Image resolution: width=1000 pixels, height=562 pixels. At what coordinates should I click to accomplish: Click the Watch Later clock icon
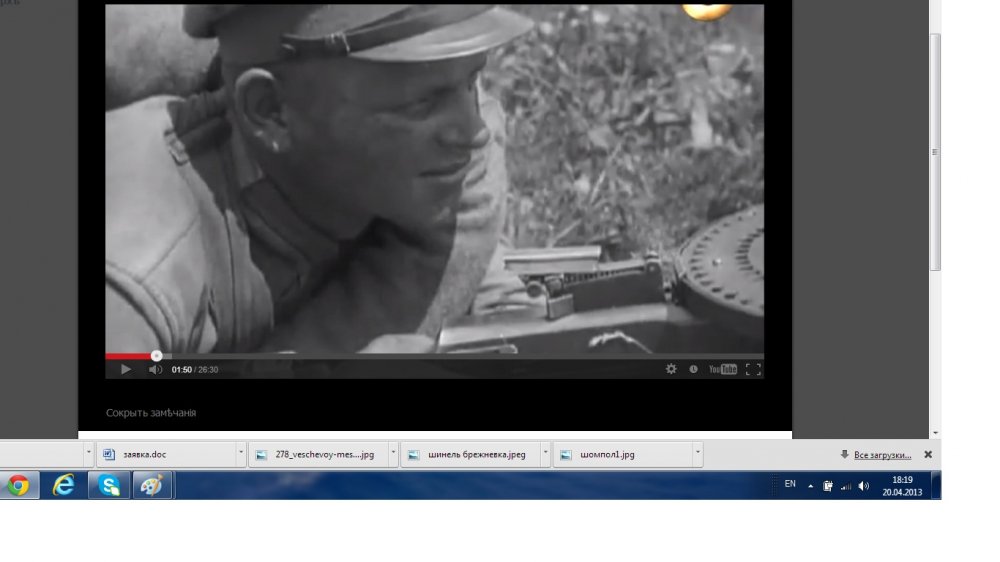(693, 369)
